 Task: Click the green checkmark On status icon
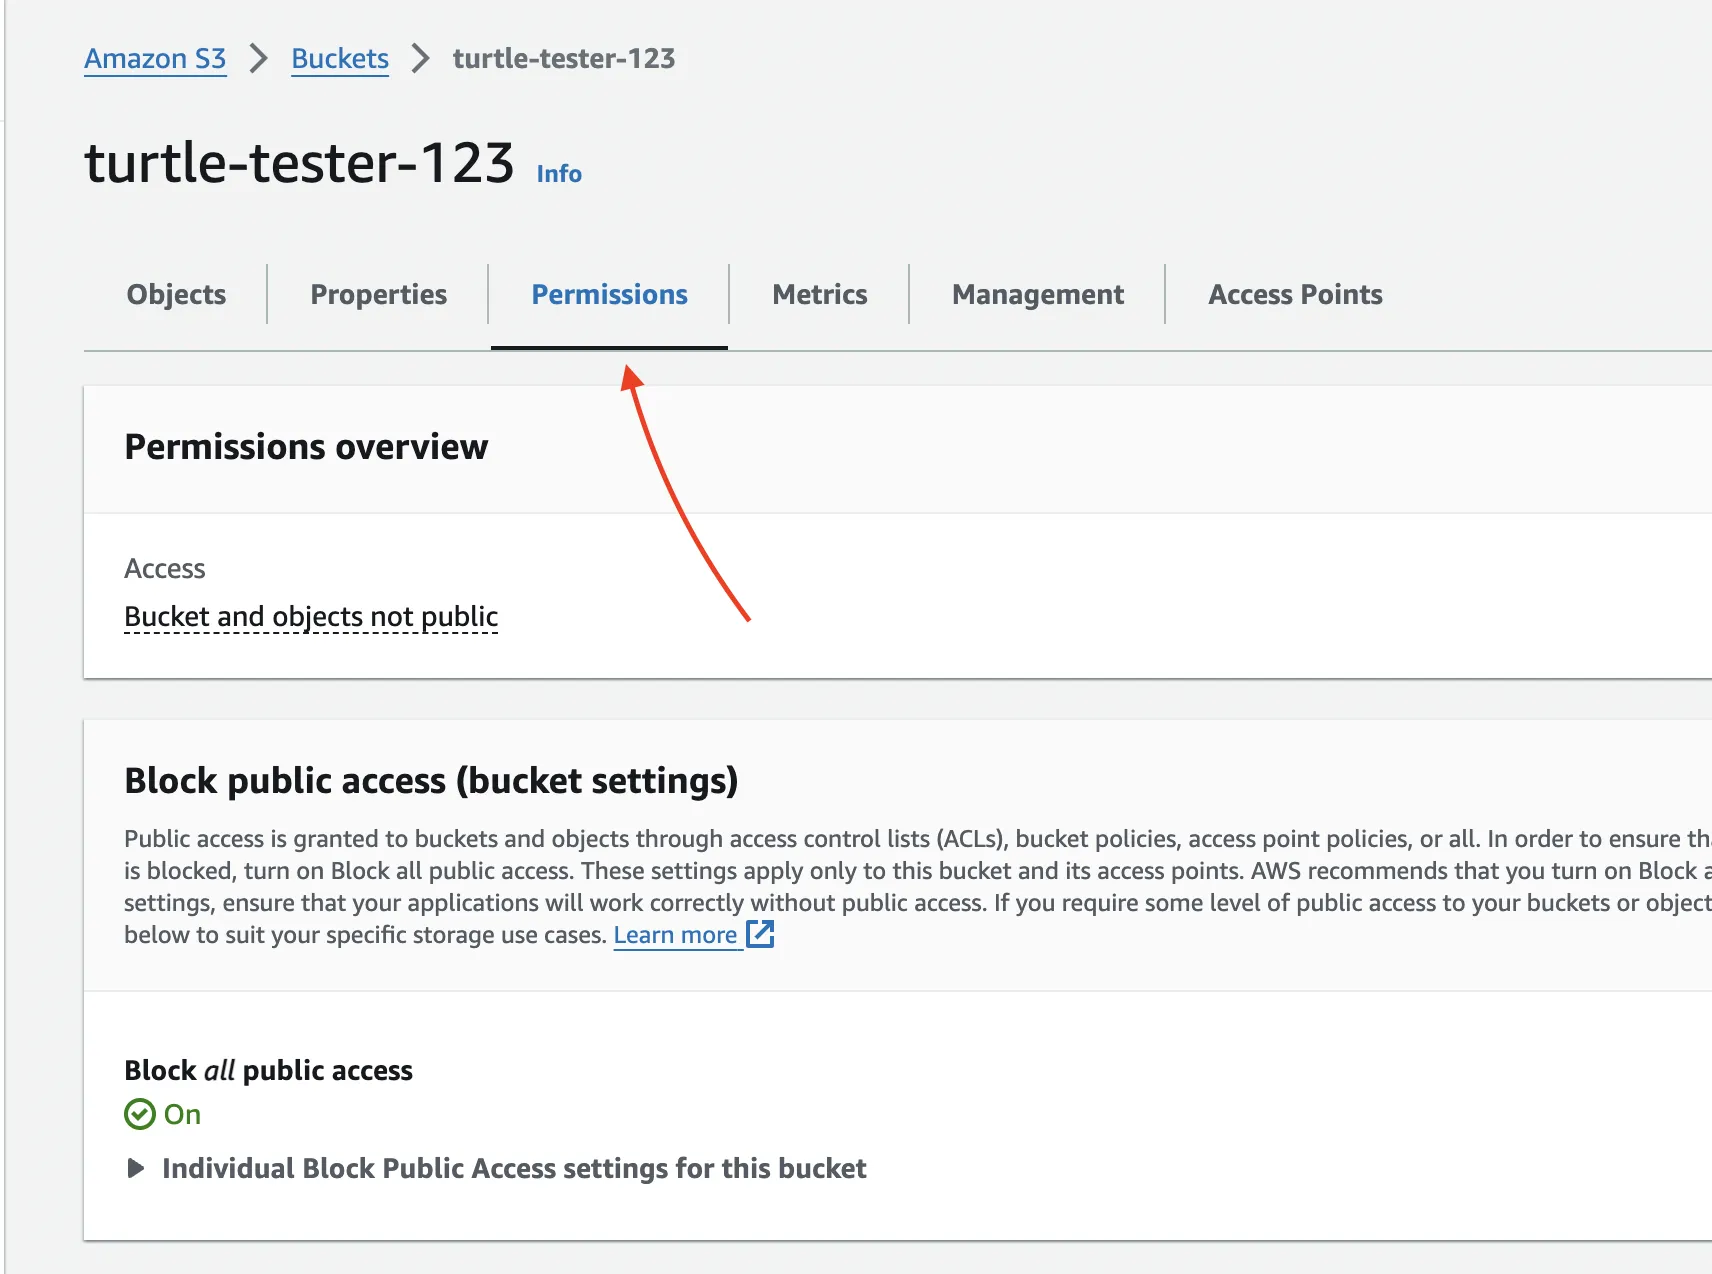coord(140,1114)
